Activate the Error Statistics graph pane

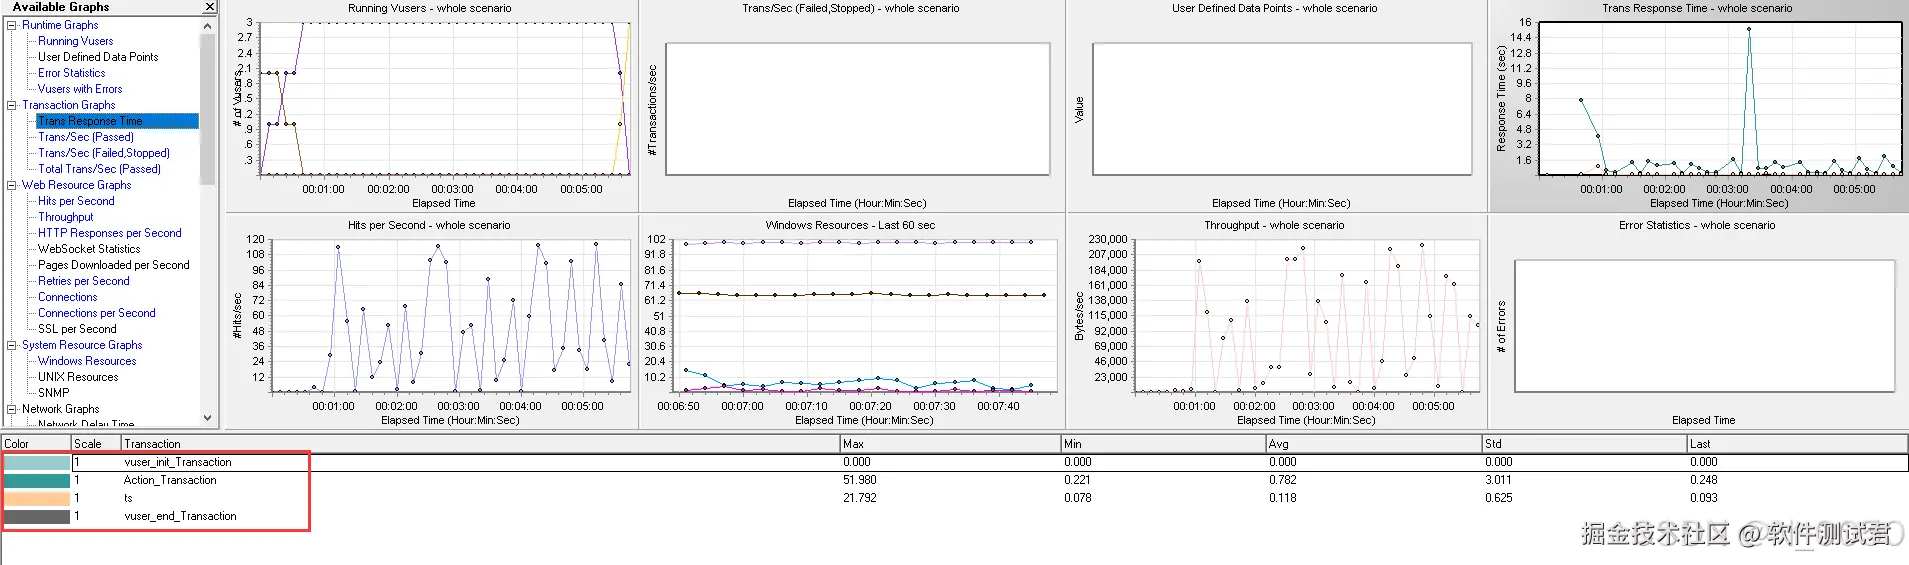point(1698,322)
